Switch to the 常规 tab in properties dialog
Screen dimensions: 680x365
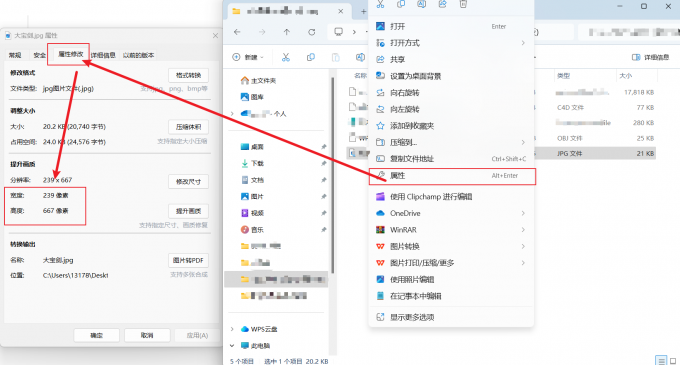click(x=15, y=55)
